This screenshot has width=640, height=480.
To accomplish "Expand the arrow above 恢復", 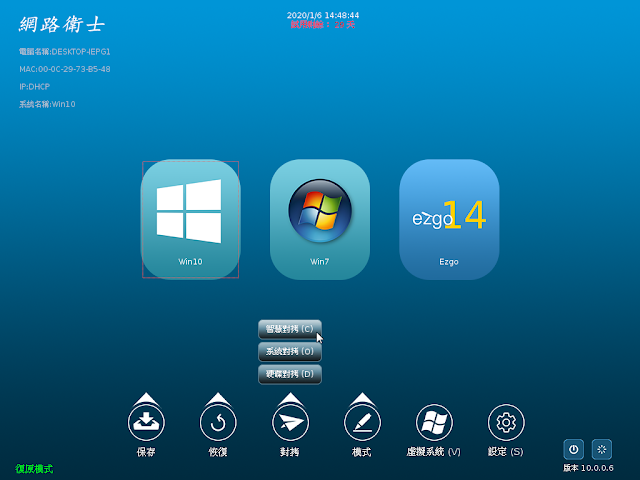I will pyautogui.click(x=218, y=399).
